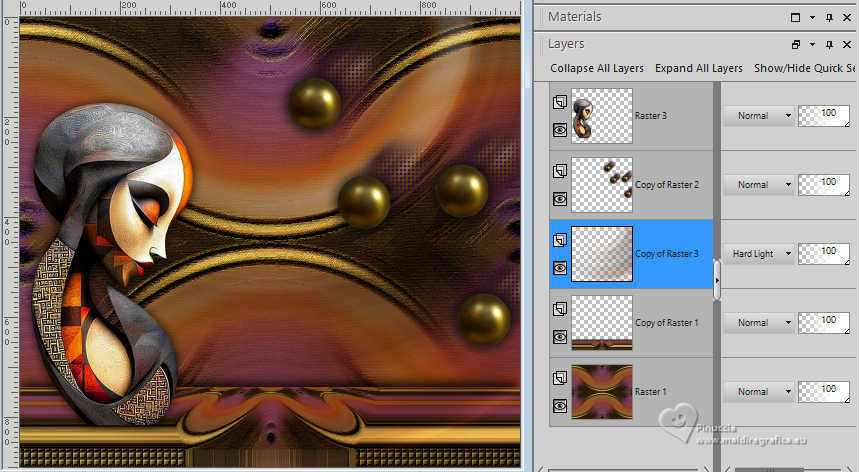This screenshot has width=859, height=472.
Task: Click the Copy of Raster 3 layer name
Action: tap(667, 254)
